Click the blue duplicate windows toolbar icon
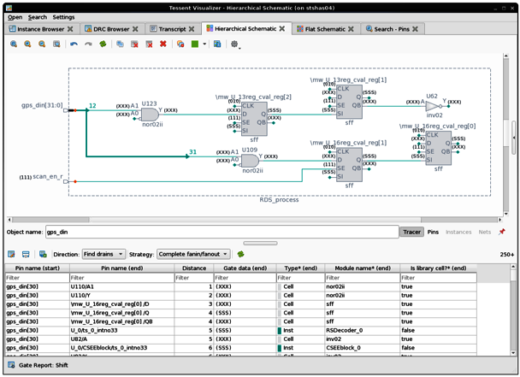This screenshot has height=377, width=520. [120, 44]
